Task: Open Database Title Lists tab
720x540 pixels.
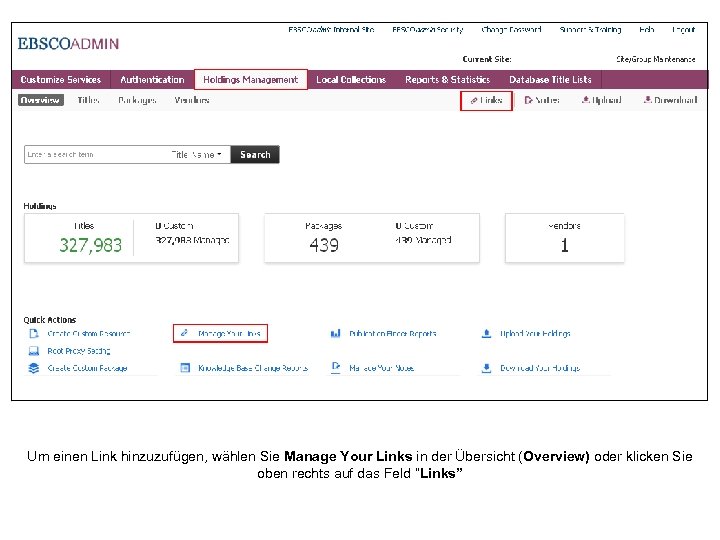Action: 550,79
